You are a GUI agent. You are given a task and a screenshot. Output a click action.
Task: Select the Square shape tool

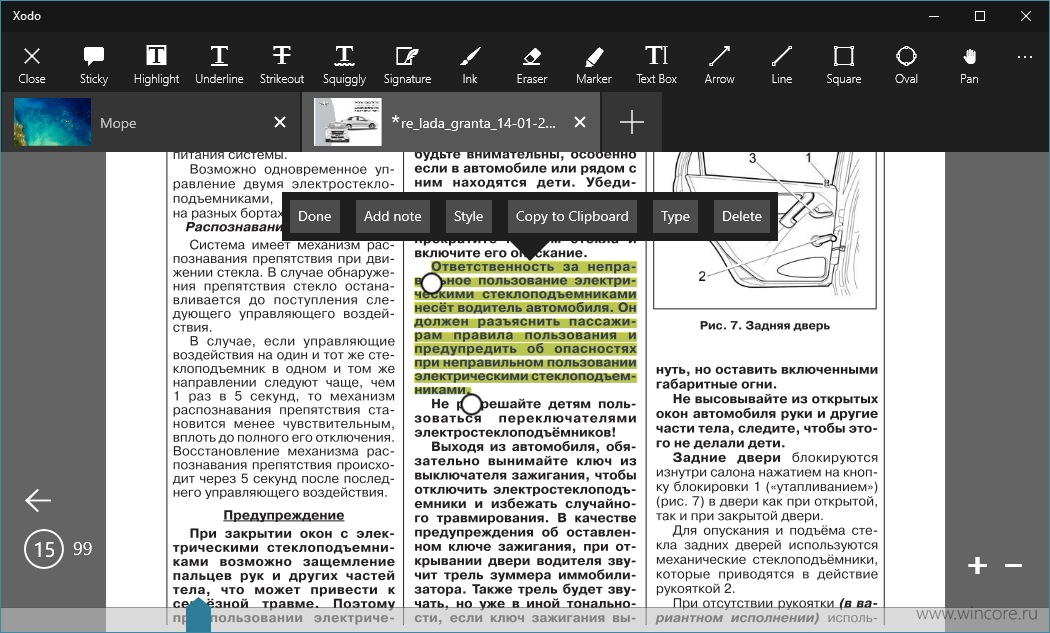(844, 65)
